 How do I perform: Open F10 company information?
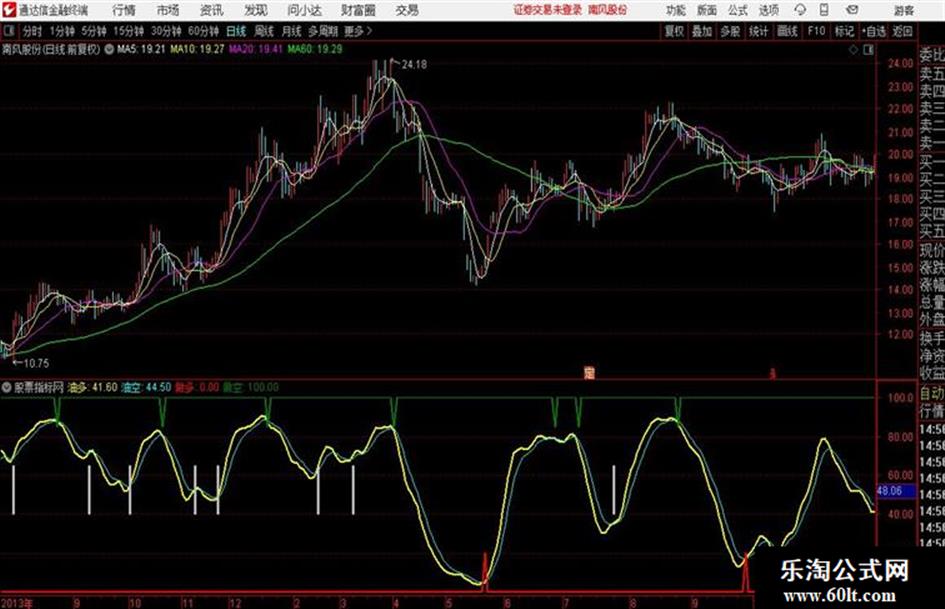coord(816,31)
